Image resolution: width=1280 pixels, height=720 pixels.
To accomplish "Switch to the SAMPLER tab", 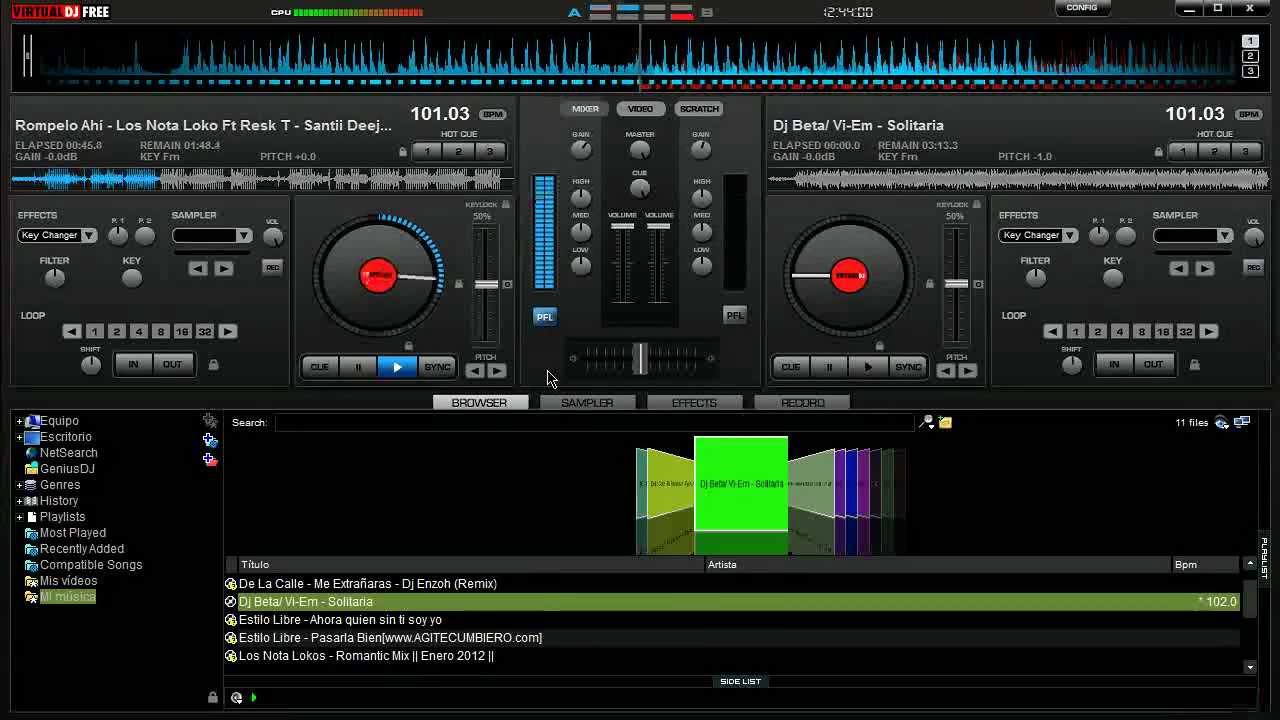I will click(587, 403).
